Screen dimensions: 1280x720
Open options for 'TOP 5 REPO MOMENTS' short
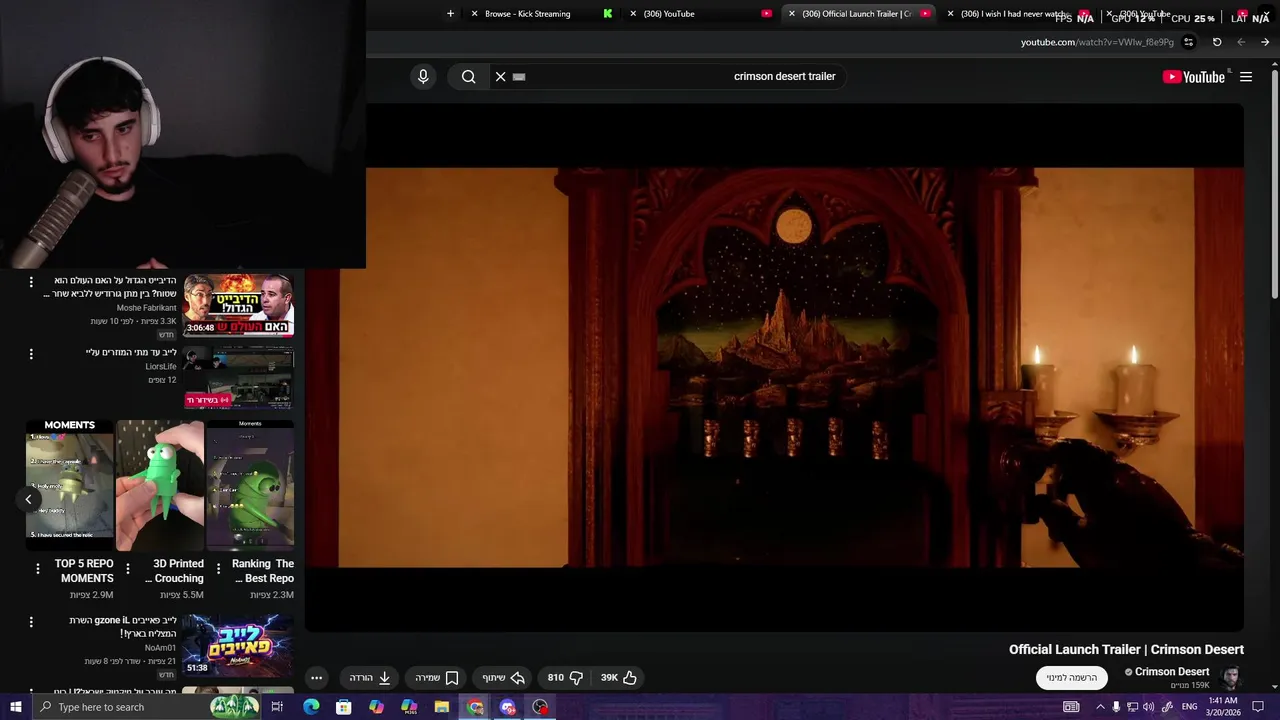click(x=38, y=569)
